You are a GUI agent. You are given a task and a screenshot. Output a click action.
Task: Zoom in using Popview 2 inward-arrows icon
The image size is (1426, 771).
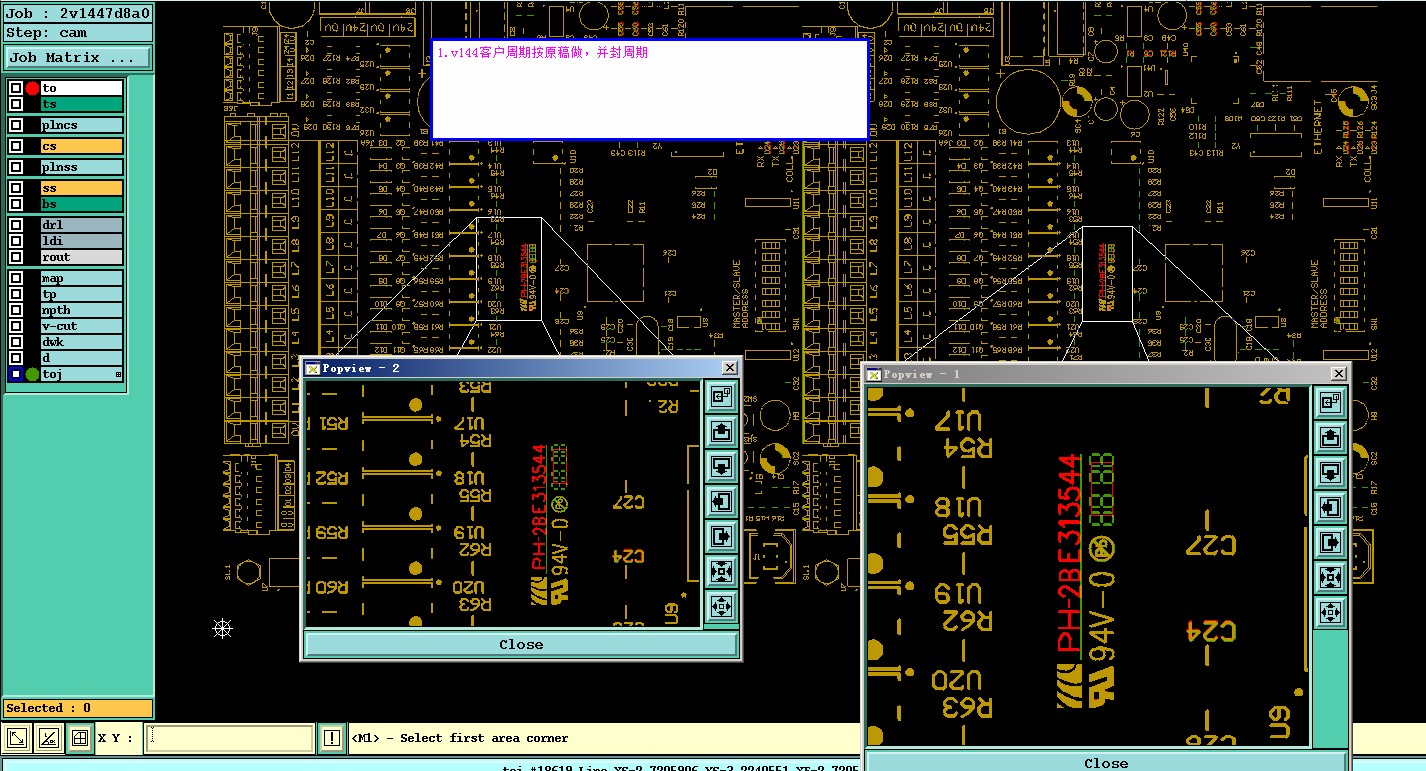point(721,572)
